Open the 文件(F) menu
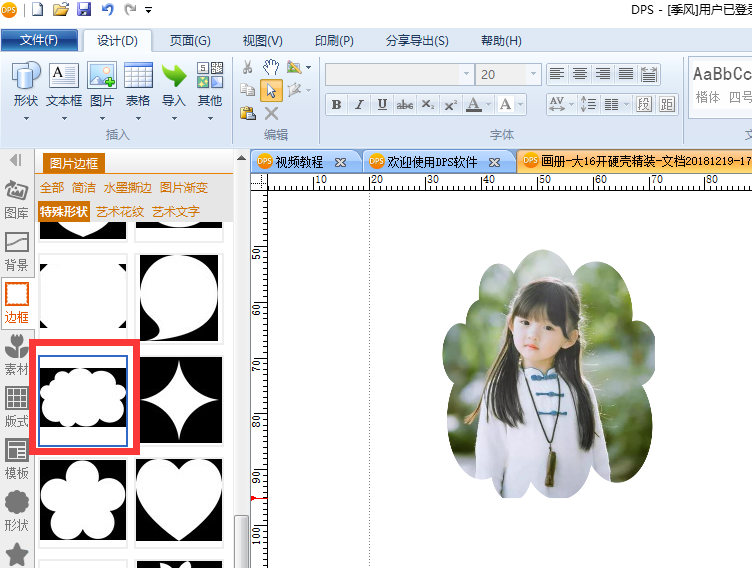This screenshot has height=568, width=752. [x=39, y=40]
